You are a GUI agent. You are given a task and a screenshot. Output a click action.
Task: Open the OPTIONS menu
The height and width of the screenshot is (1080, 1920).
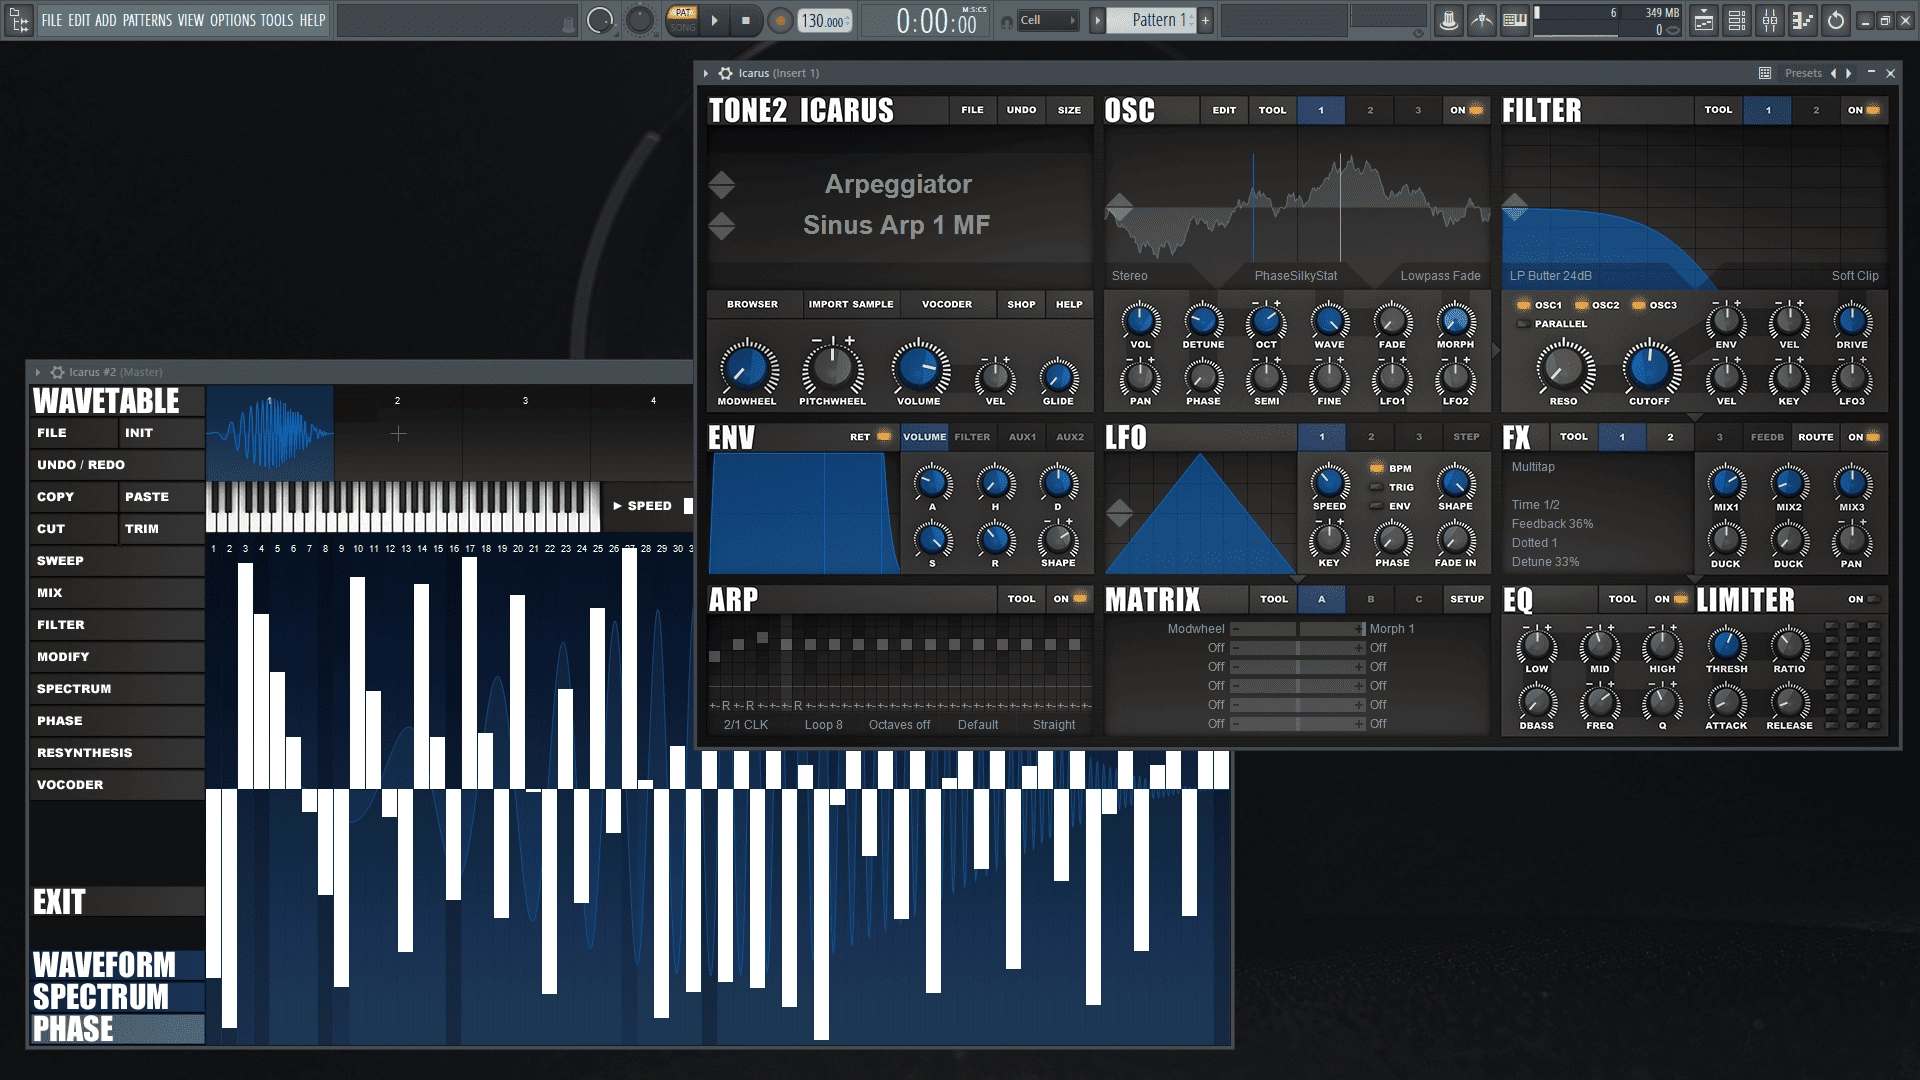(232, 20)
